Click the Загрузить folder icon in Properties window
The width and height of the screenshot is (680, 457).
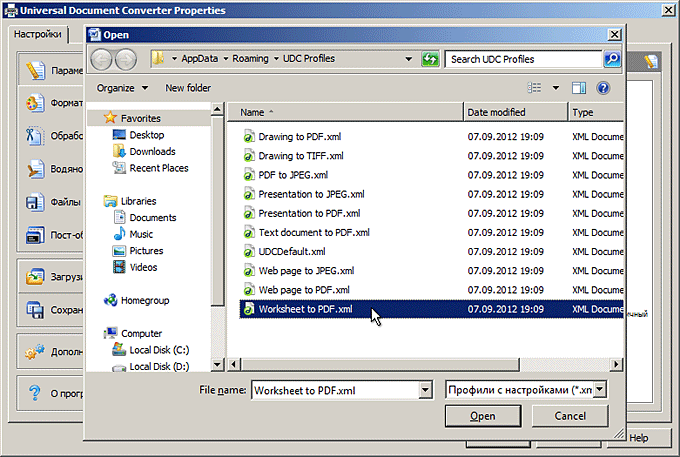coord(35,276)
